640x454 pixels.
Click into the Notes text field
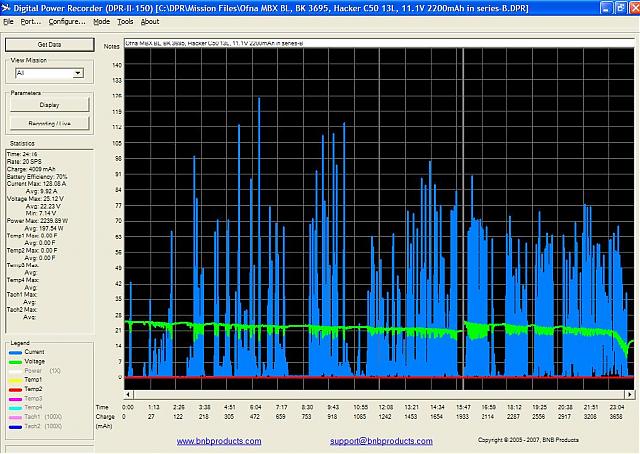370,46
